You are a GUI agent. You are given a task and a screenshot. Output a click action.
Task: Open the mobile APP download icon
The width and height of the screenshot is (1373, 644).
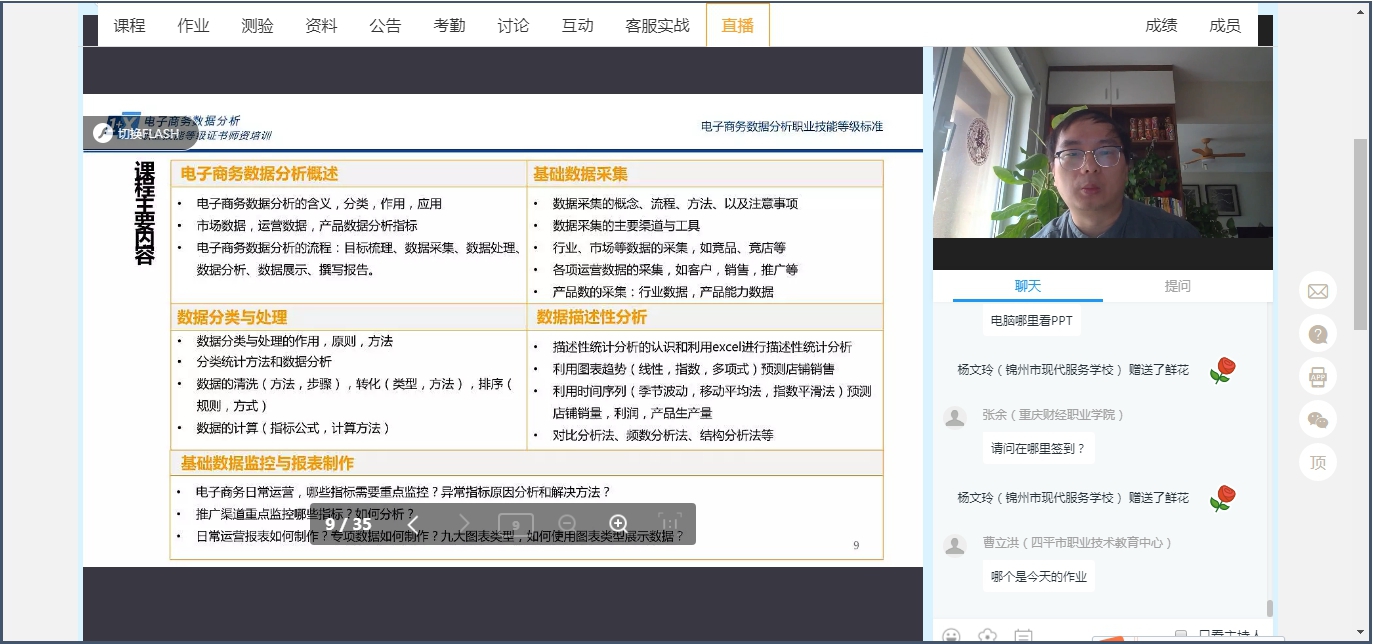click(1318, 377)
